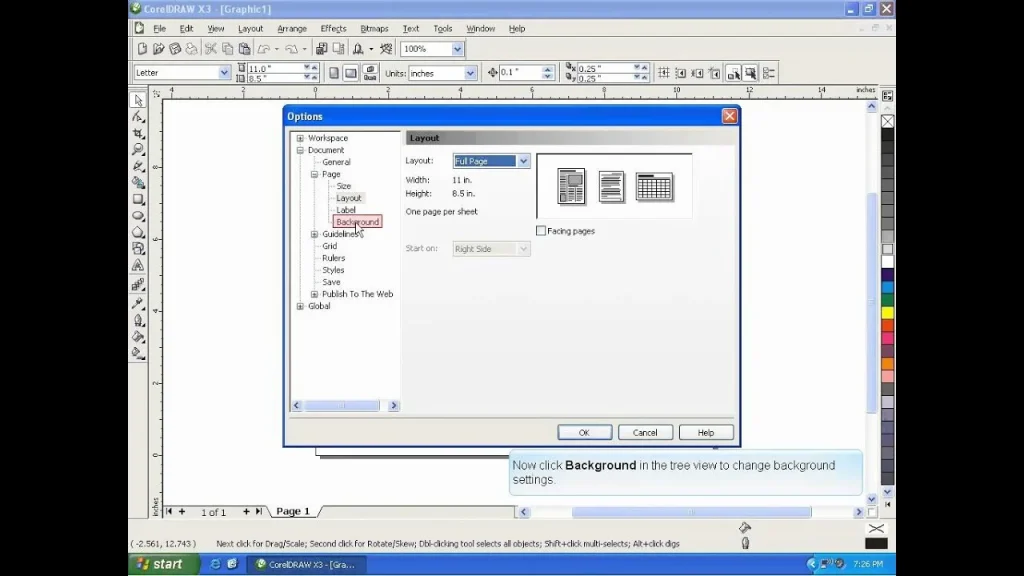Select the Smart Fill tool
The image size is (1024, 576).
click(x=138, y=183)
